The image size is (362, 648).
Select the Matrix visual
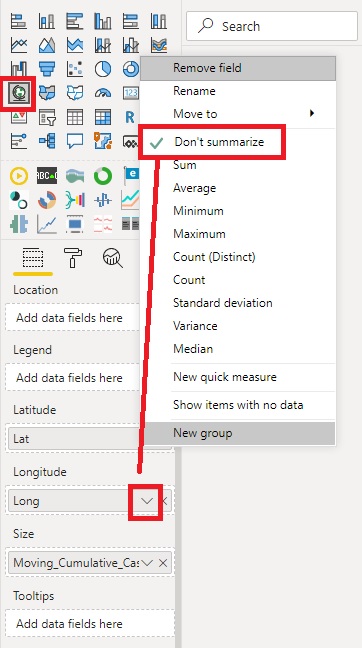(x=102, y=117)
